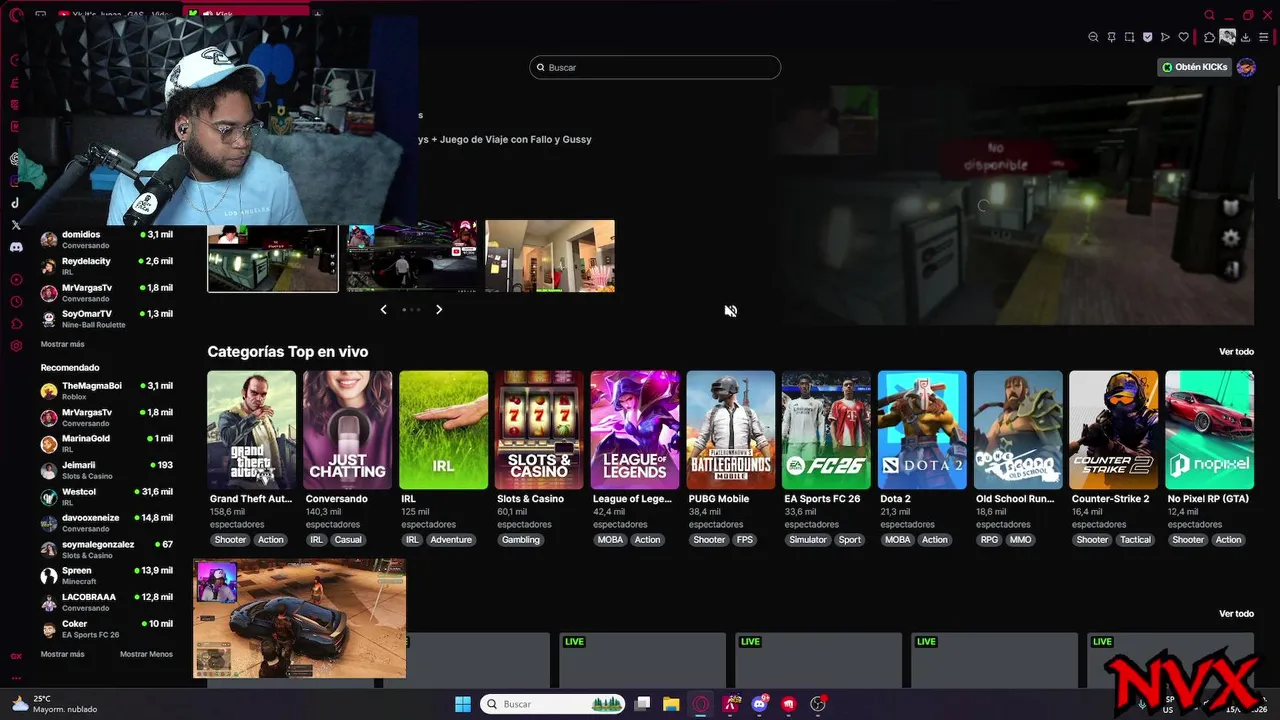Screen dimensions: 1280x720
Task: Click the Shooter tag under Grand Theft Auto
Action: coord(230,540)
